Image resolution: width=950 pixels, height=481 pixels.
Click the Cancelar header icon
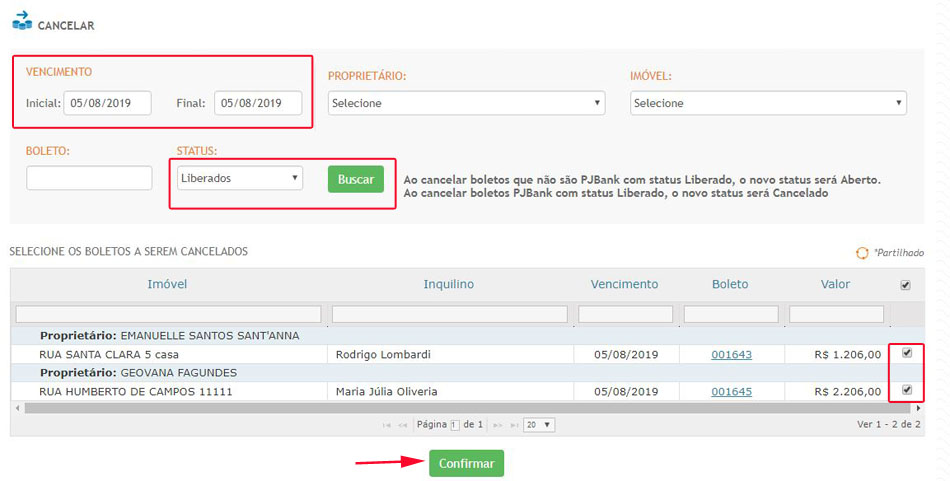pos(21,19)
